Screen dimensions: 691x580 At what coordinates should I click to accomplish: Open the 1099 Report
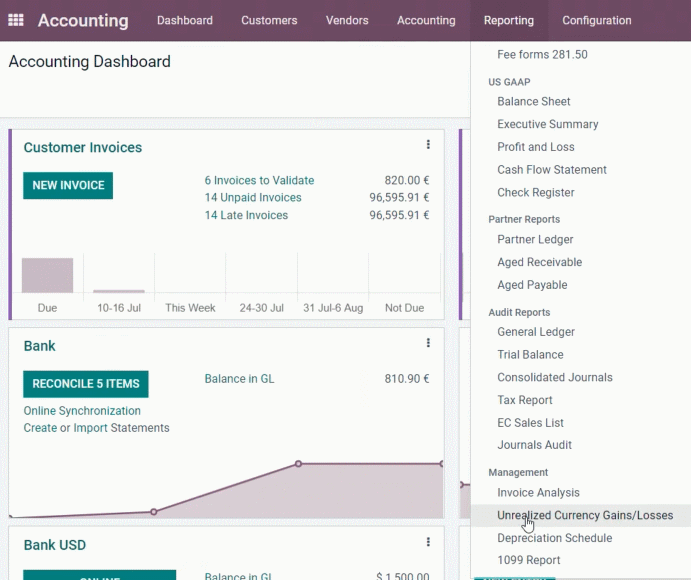tap(528, 560)
